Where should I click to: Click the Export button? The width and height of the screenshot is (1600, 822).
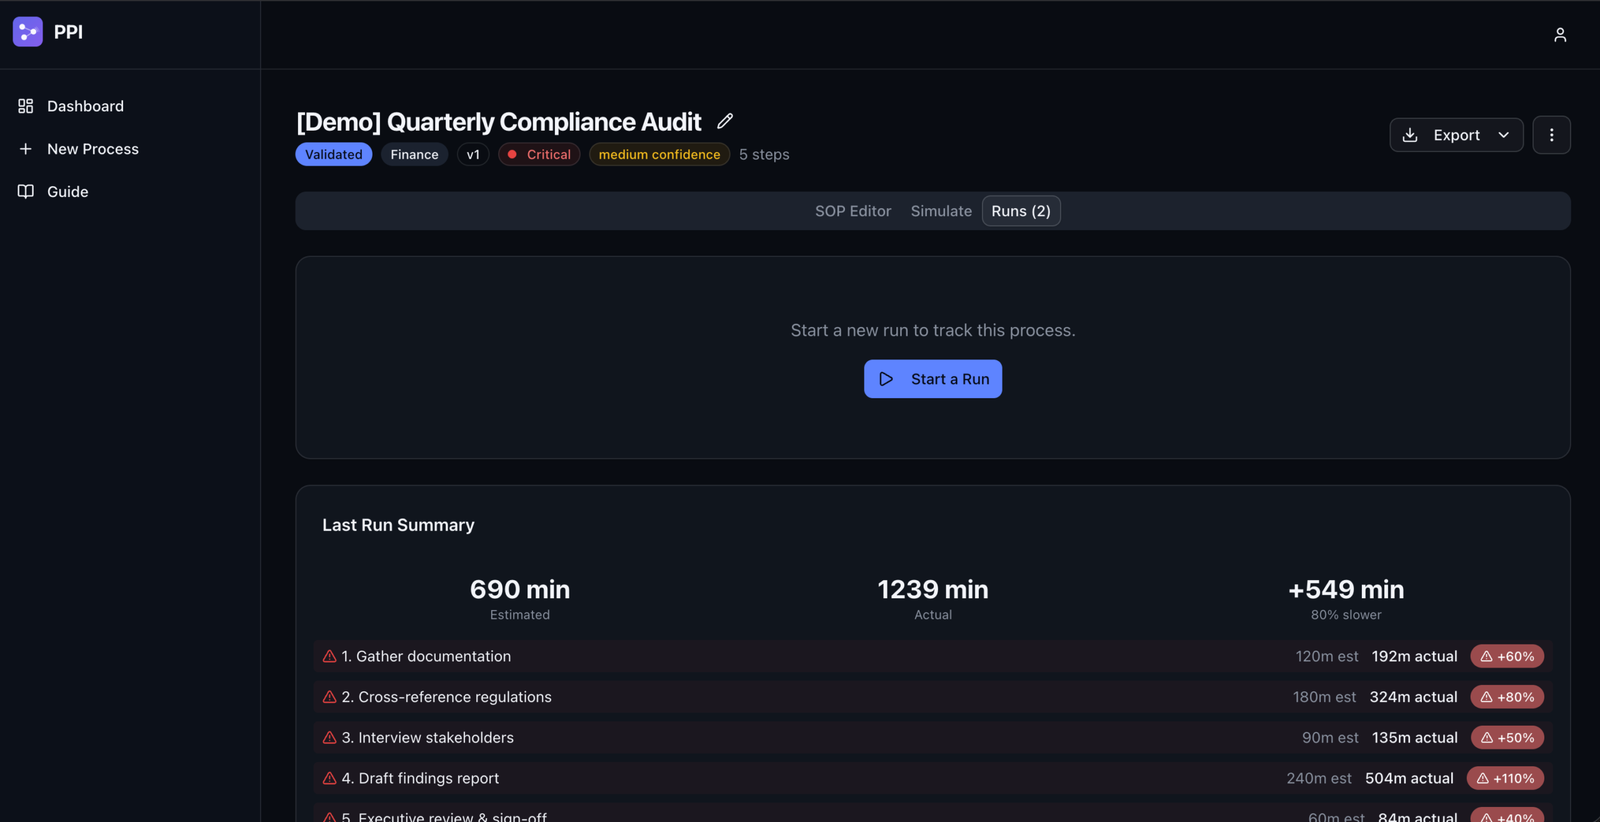point(1443,135)
